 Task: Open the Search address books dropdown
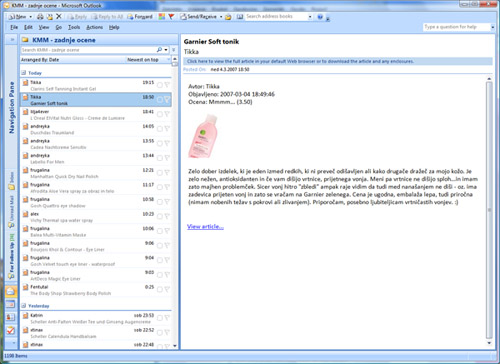[x=310, y=16]
